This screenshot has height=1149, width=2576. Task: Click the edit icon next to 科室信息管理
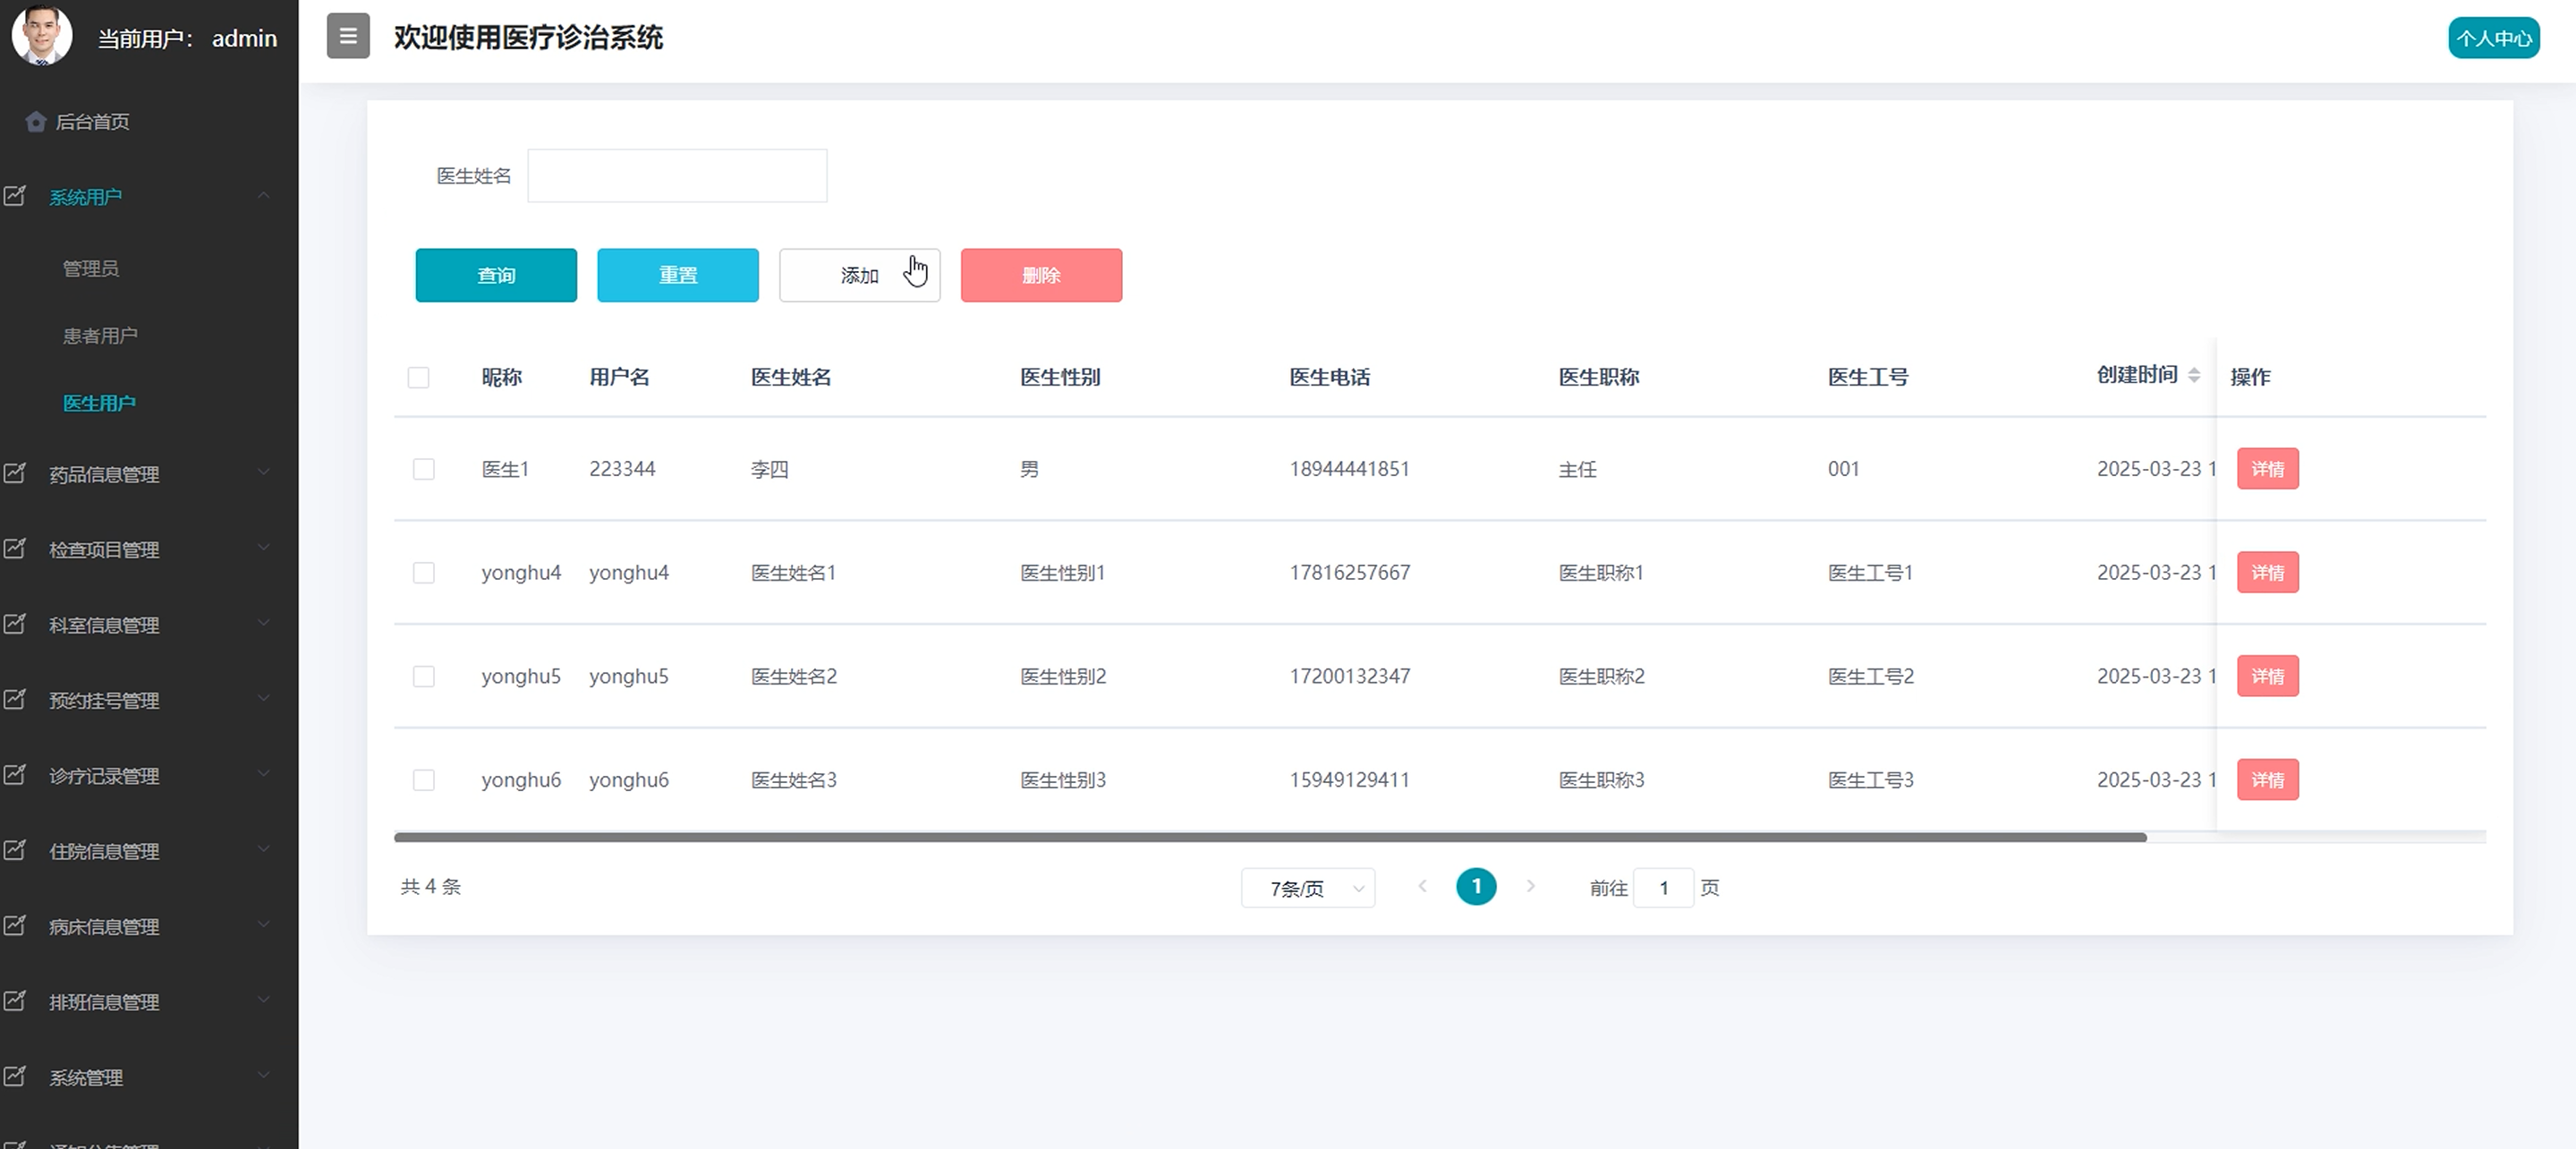tap(15, 624)
